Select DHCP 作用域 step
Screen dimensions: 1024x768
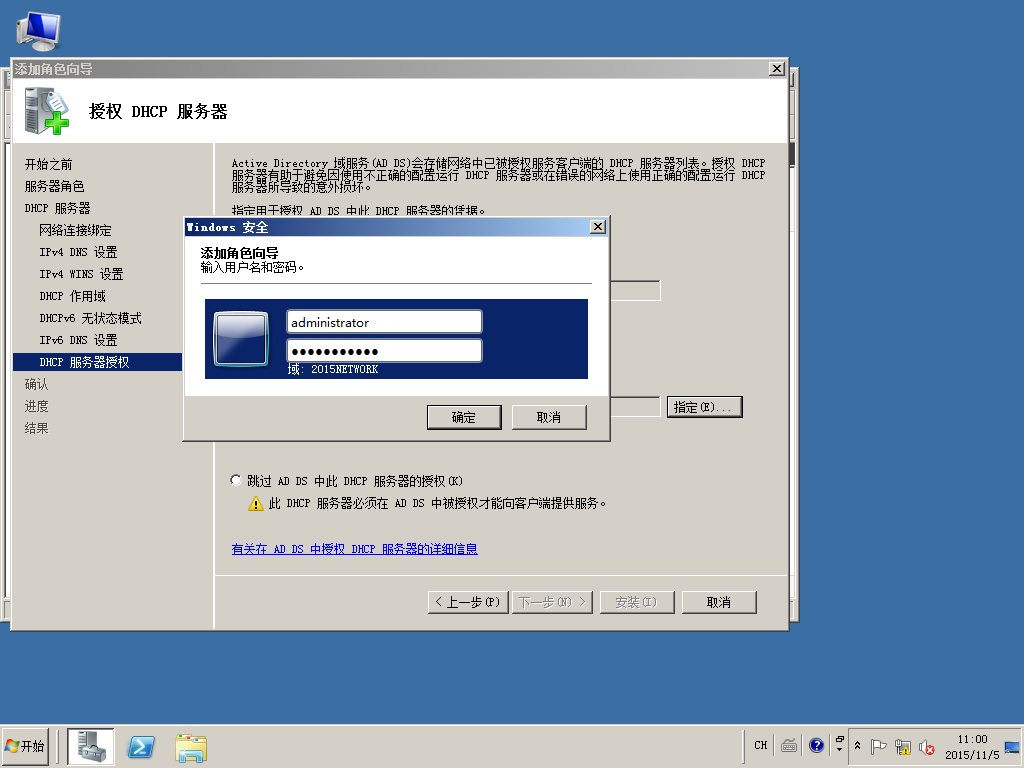point(72,296)
